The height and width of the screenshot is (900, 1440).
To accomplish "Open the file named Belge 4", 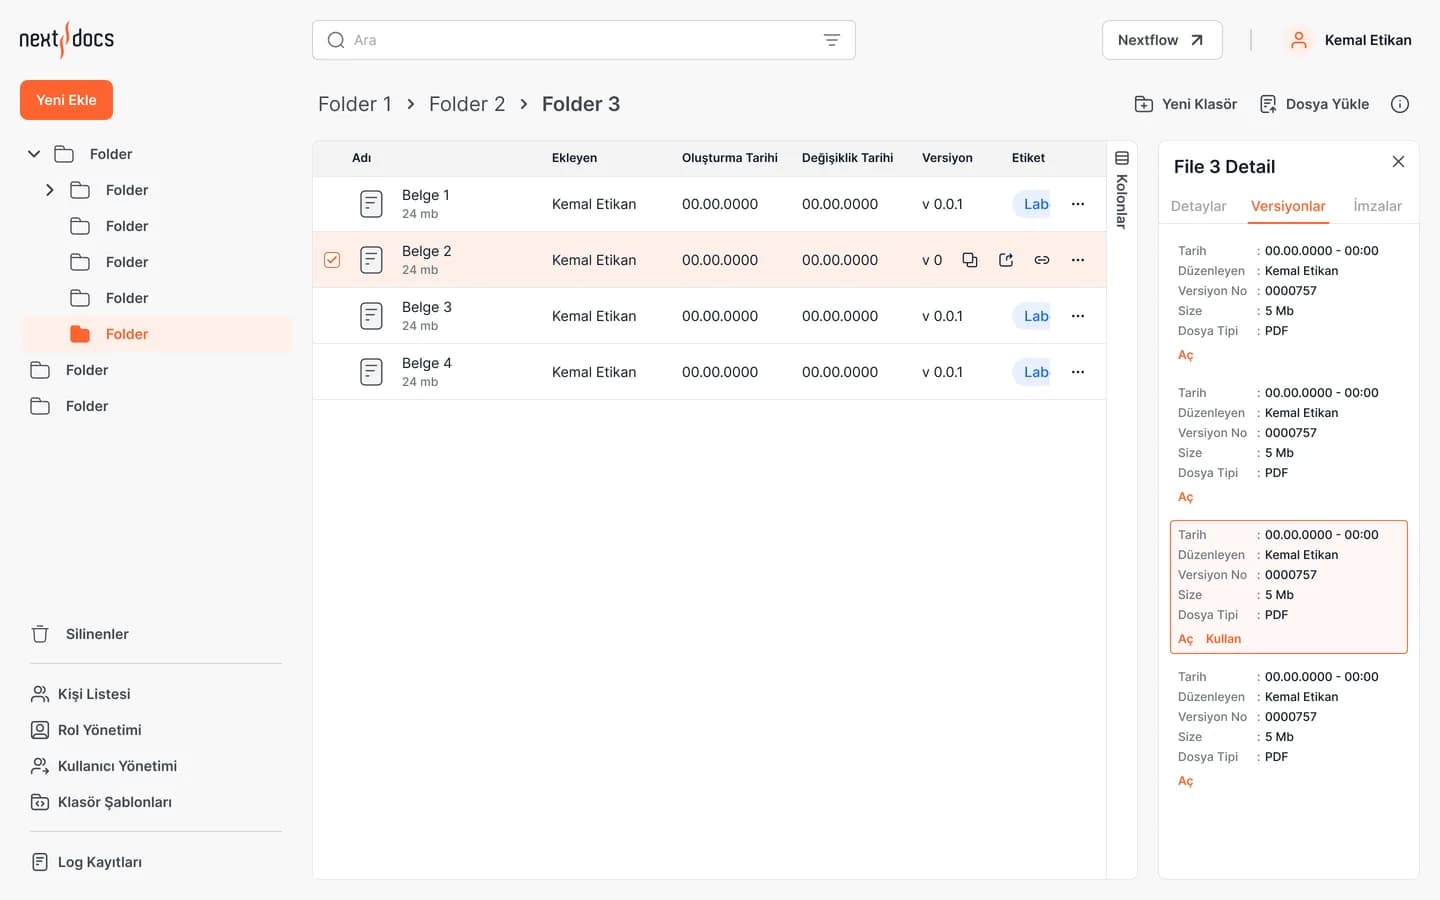I will [x=427, y=363].
